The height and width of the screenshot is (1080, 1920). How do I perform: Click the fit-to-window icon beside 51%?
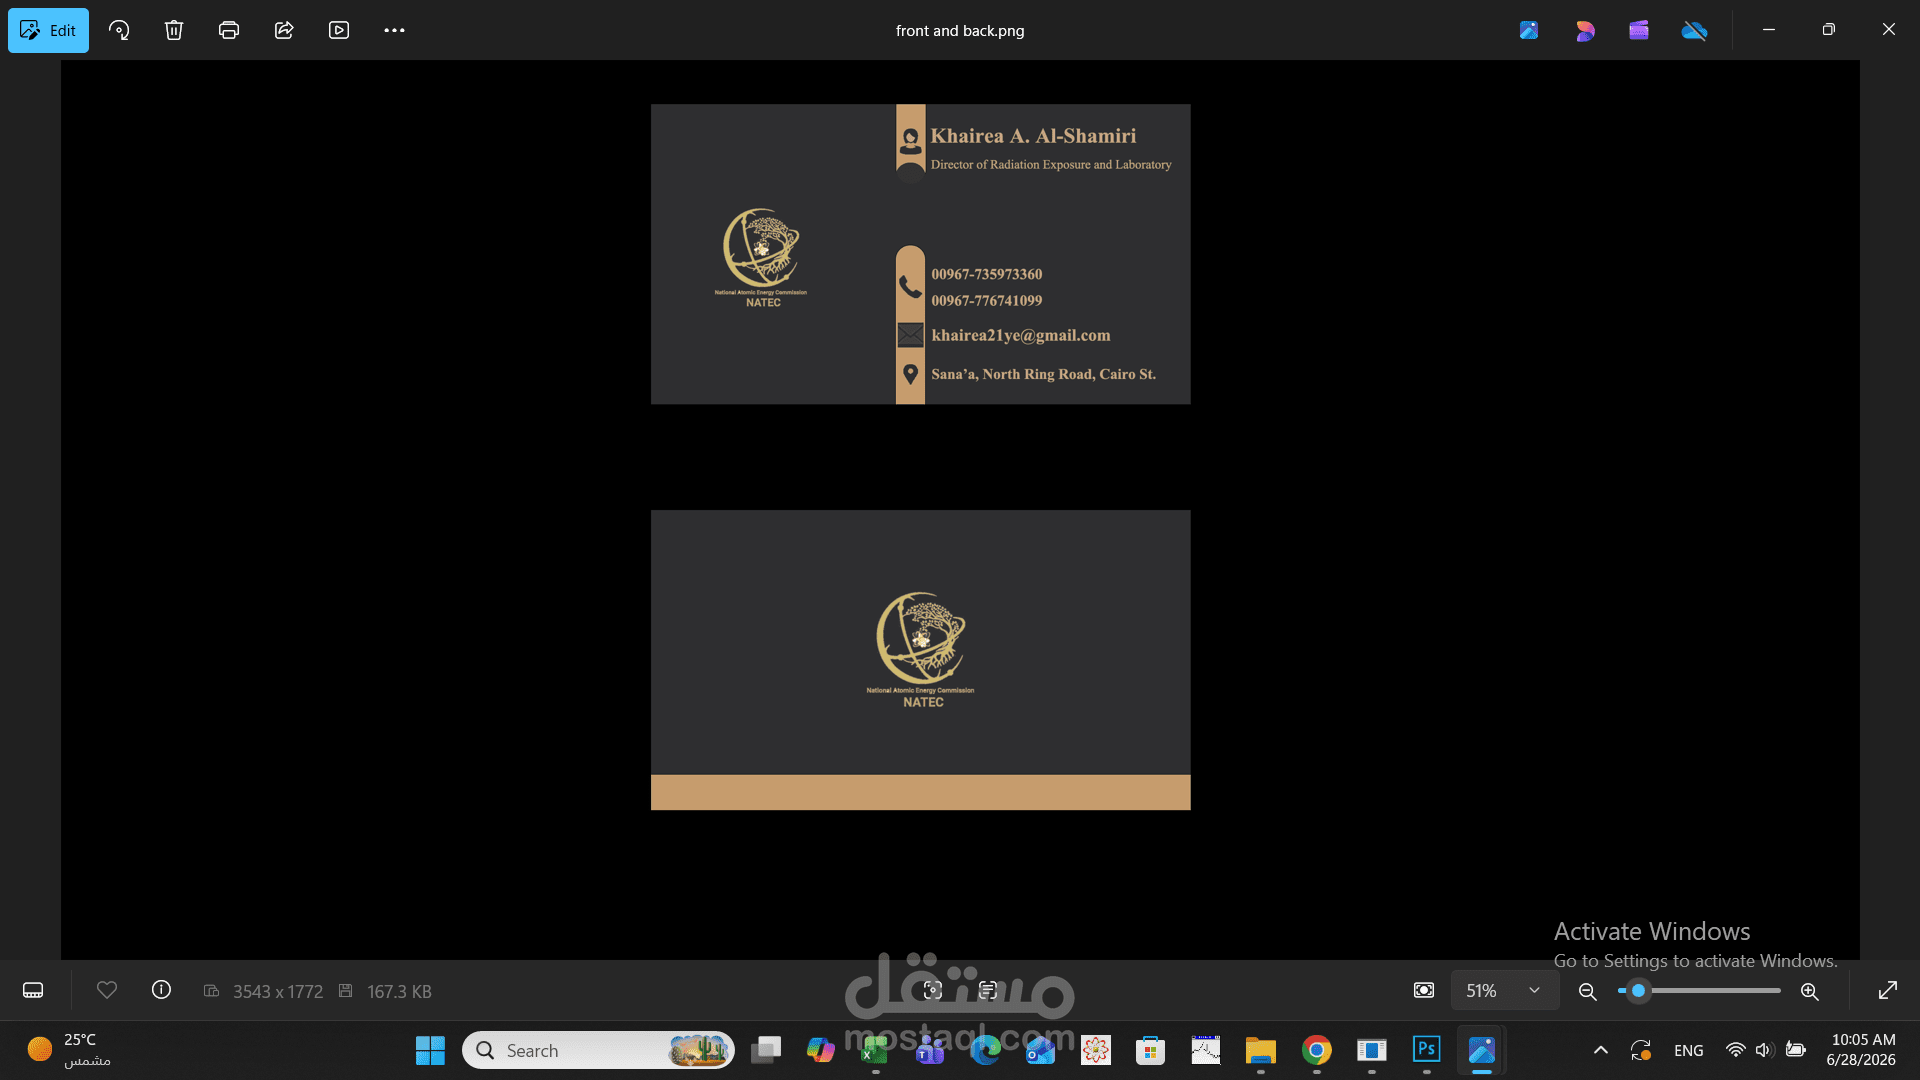(1424, 990)
